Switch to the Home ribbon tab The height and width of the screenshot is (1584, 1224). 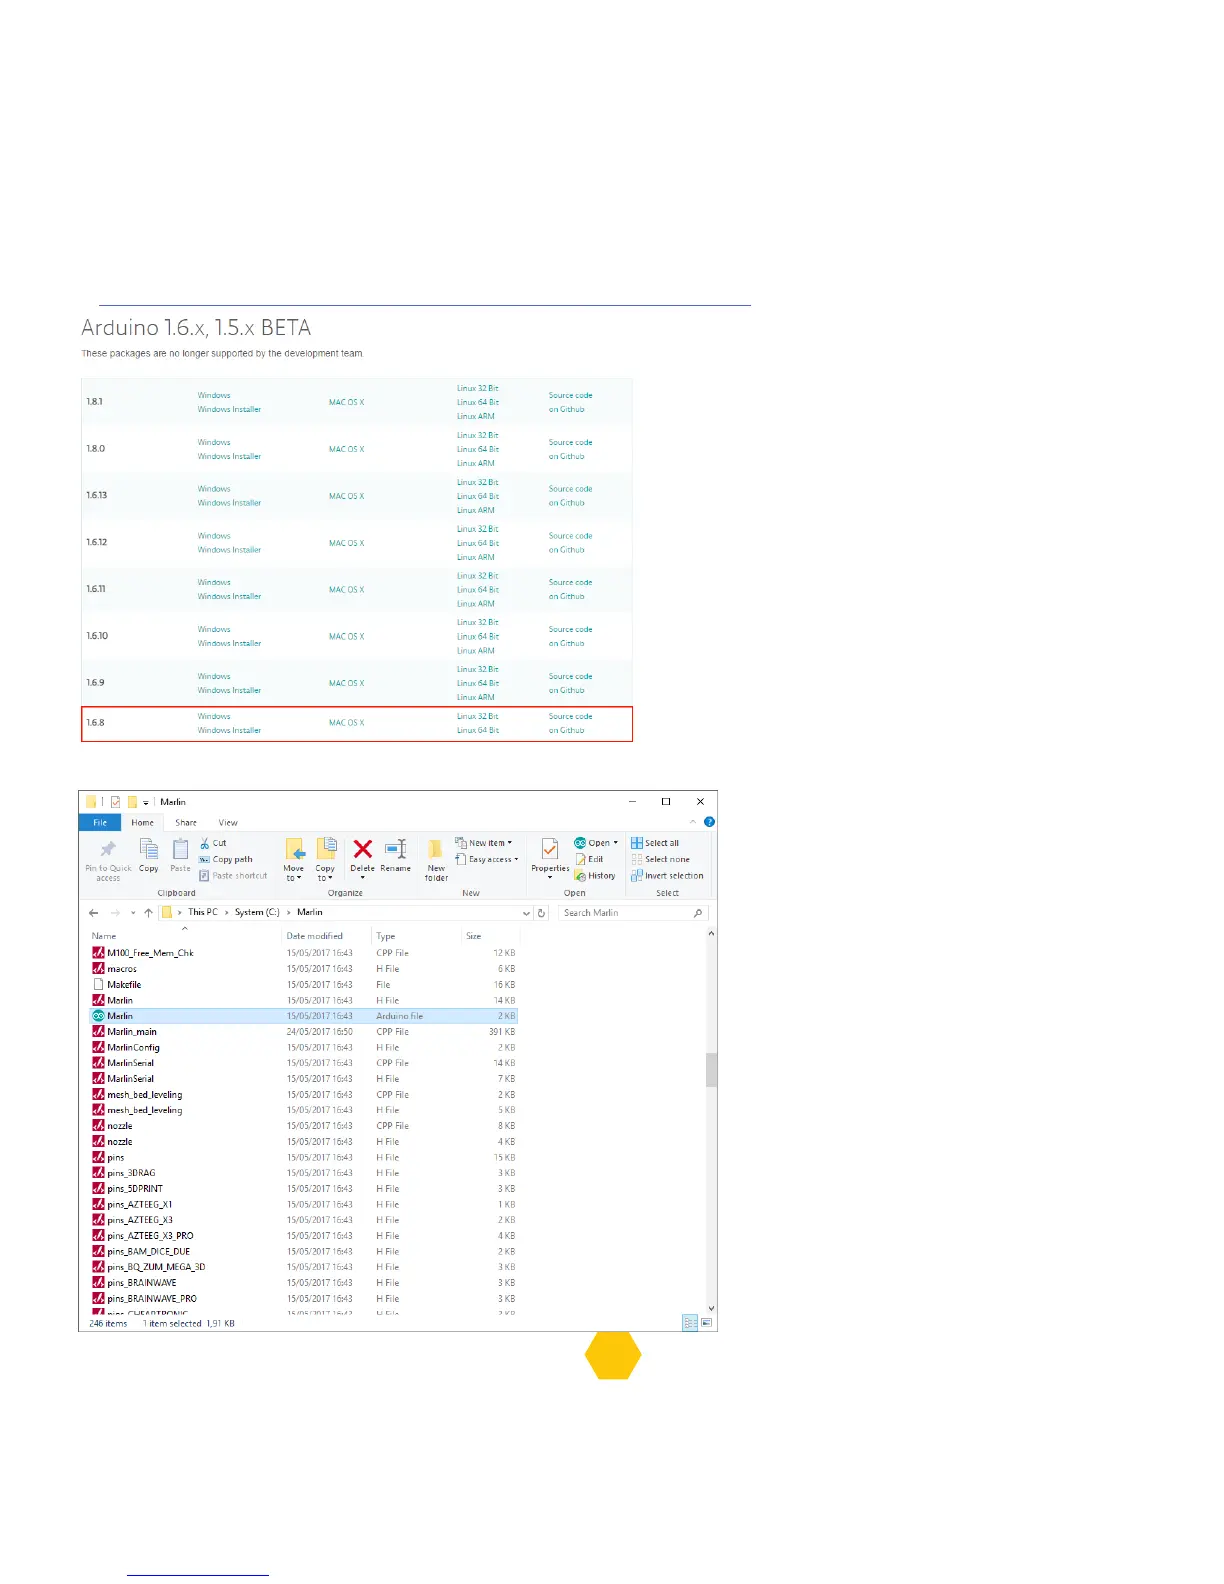[x=143, y=822]
